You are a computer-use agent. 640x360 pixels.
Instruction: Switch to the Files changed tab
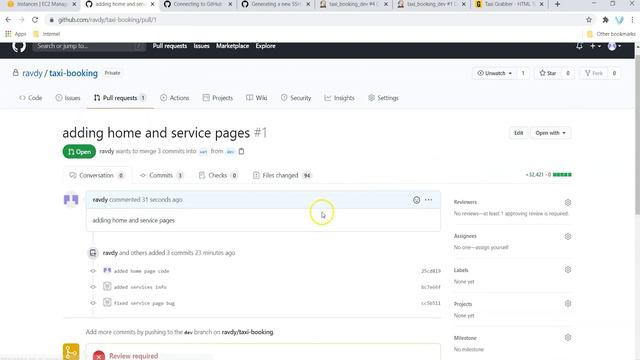[282, 176]
